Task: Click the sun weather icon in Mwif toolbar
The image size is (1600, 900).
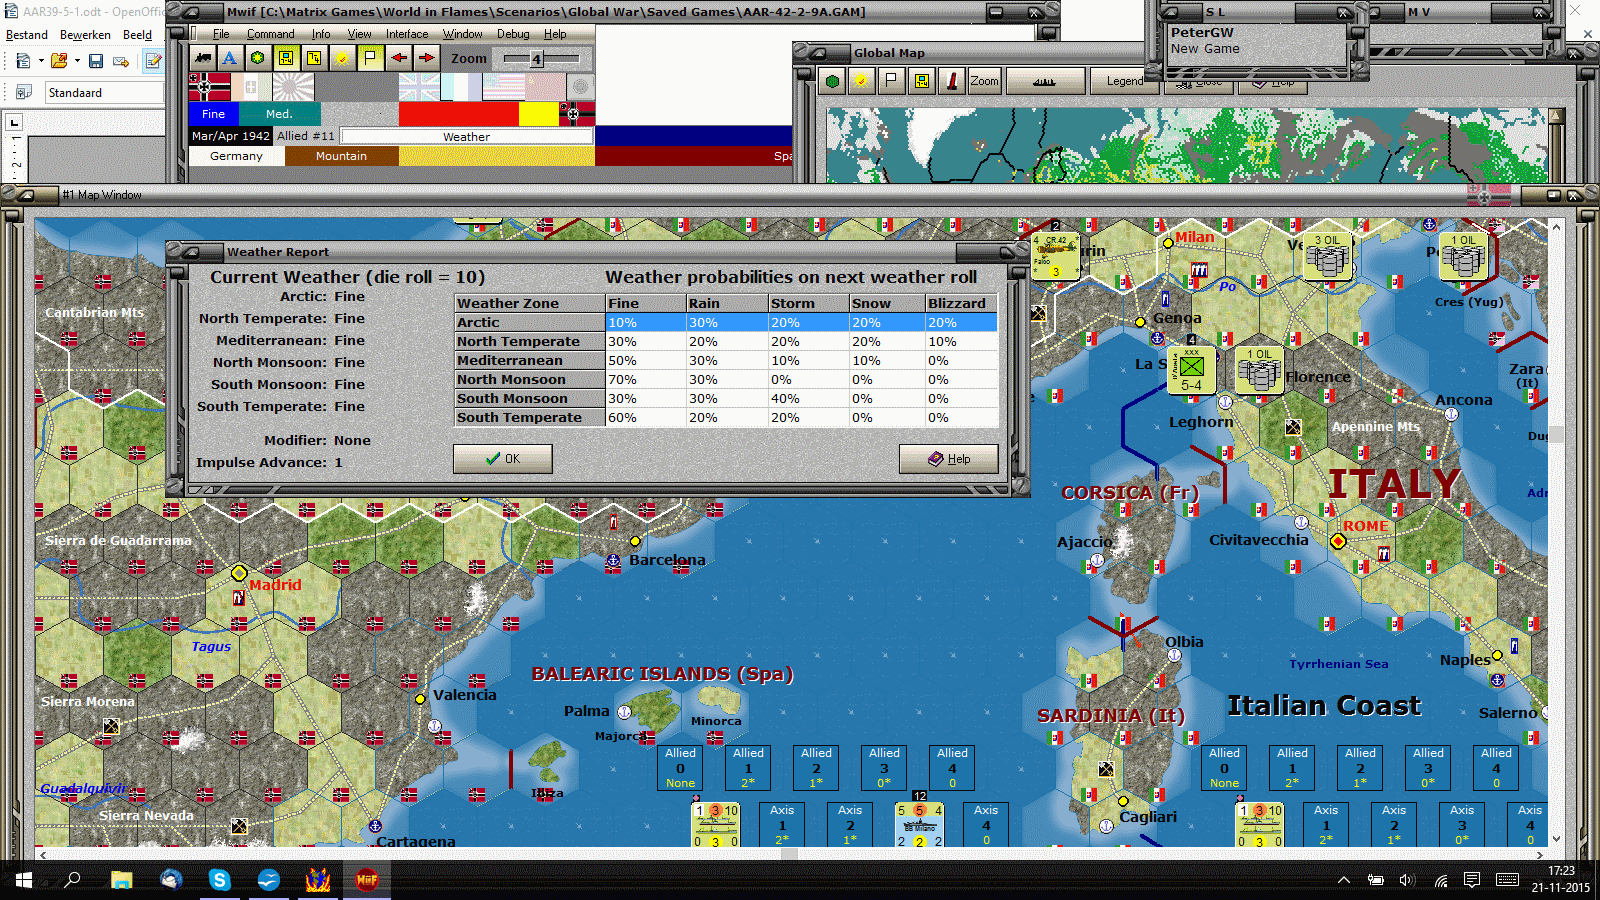Action: point(342,58)
